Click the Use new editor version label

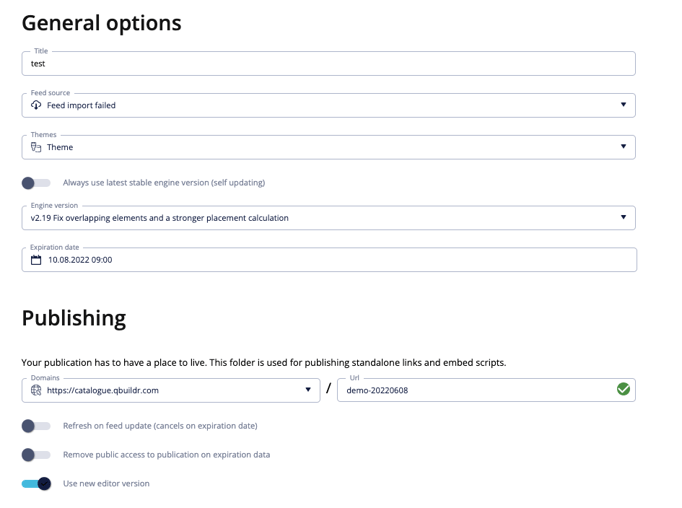coord(106,484)
